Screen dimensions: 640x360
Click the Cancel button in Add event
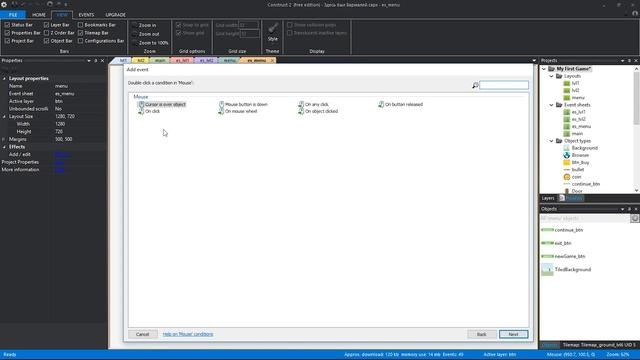142,334
